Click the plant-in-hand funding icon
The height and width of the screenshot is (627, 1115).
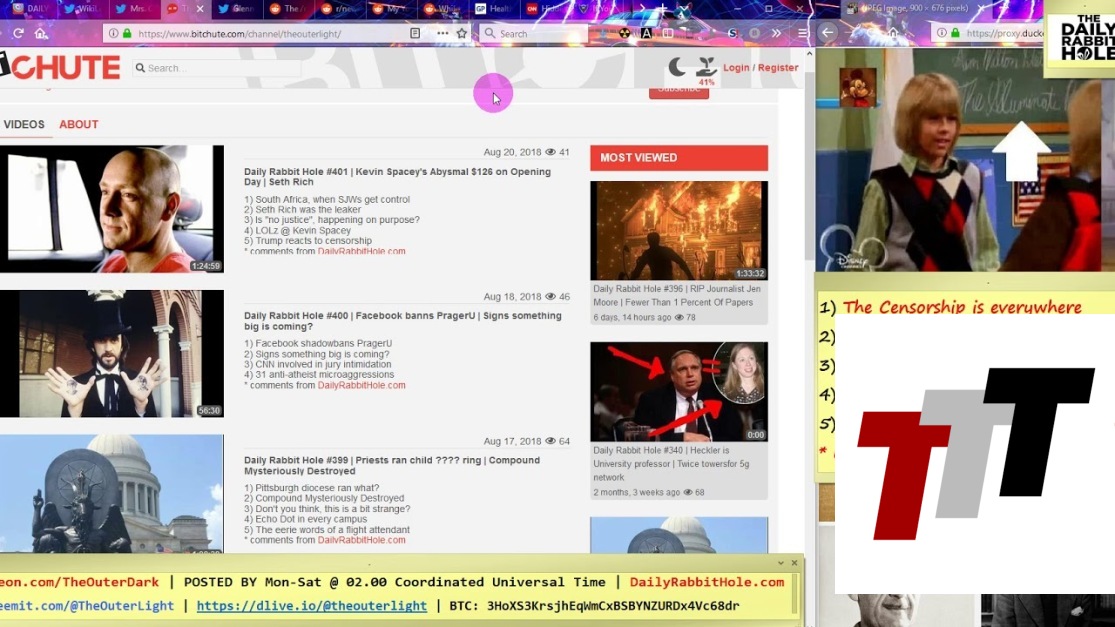[x=707, y=67]
